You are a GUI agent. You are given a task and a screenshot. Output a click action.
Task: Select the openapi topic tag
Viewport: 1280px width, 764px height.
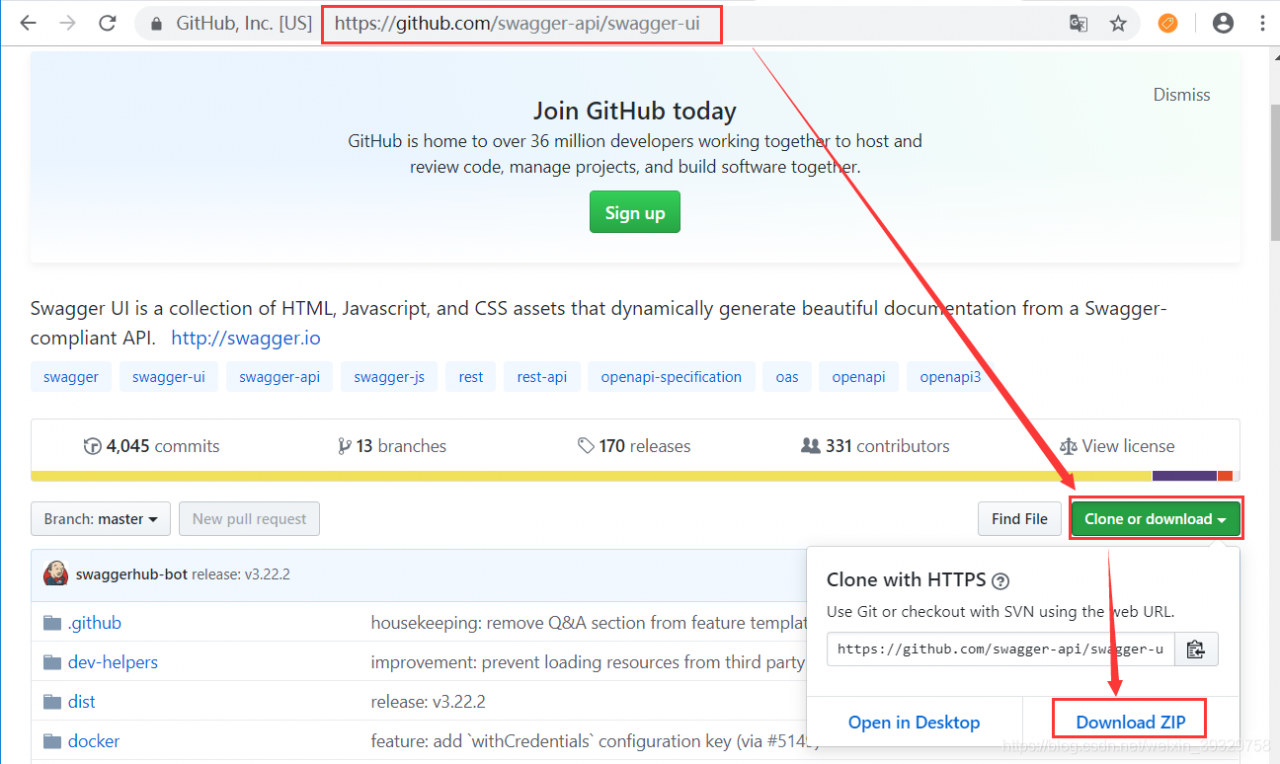coord(859,377)
